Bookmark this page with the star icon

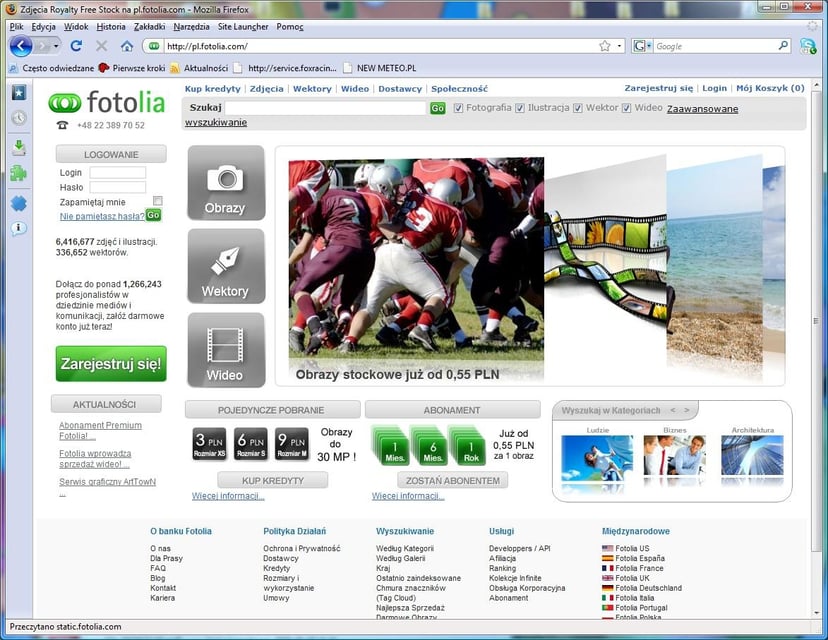(x=605, y=46)
